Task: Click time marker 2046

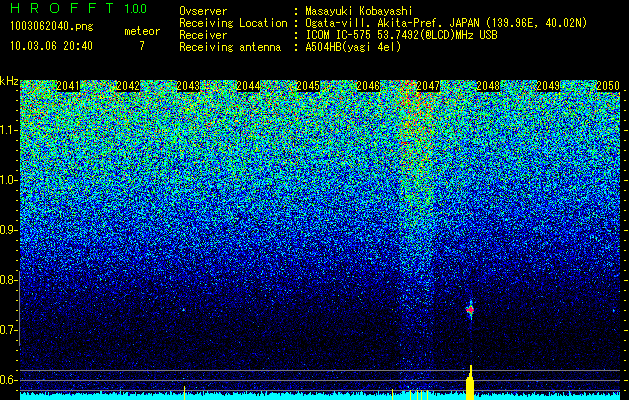Action: coord(368,86)
